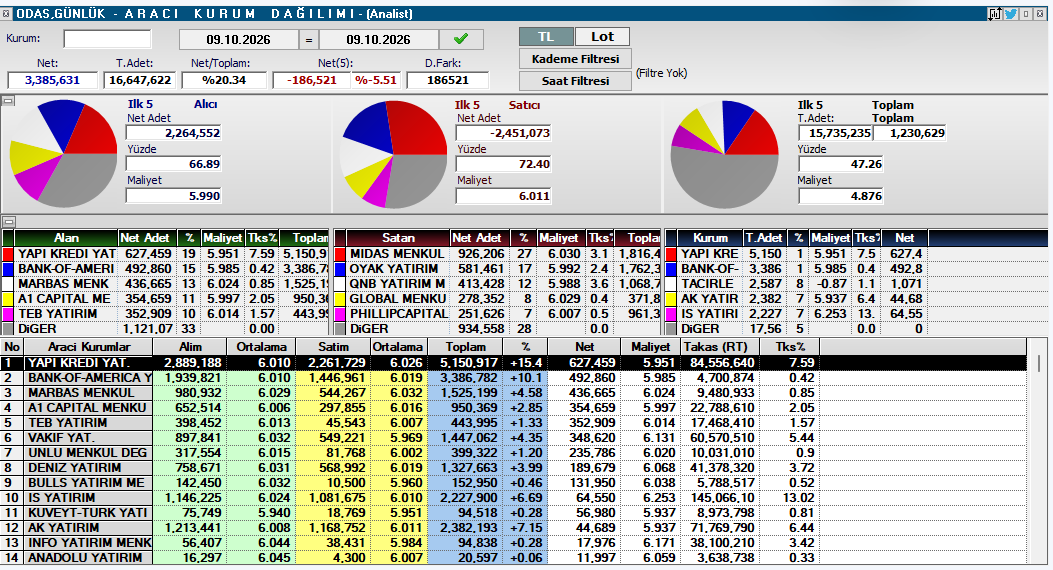Select the MARBAS MENKUL row in main table
The height and width of the screenshot is (570, 1053).
click(x=514, y=393)
